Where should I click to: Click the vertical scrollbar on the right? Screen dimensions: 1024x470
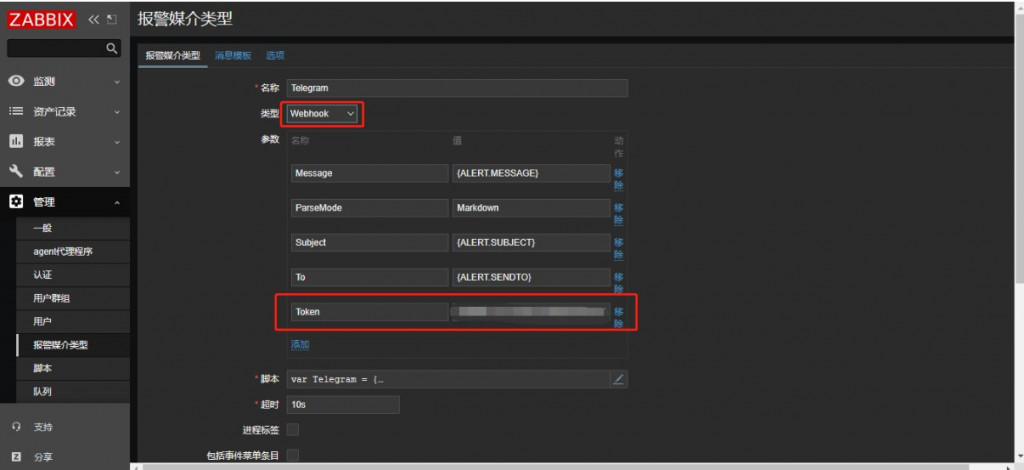pos(1019,150)
